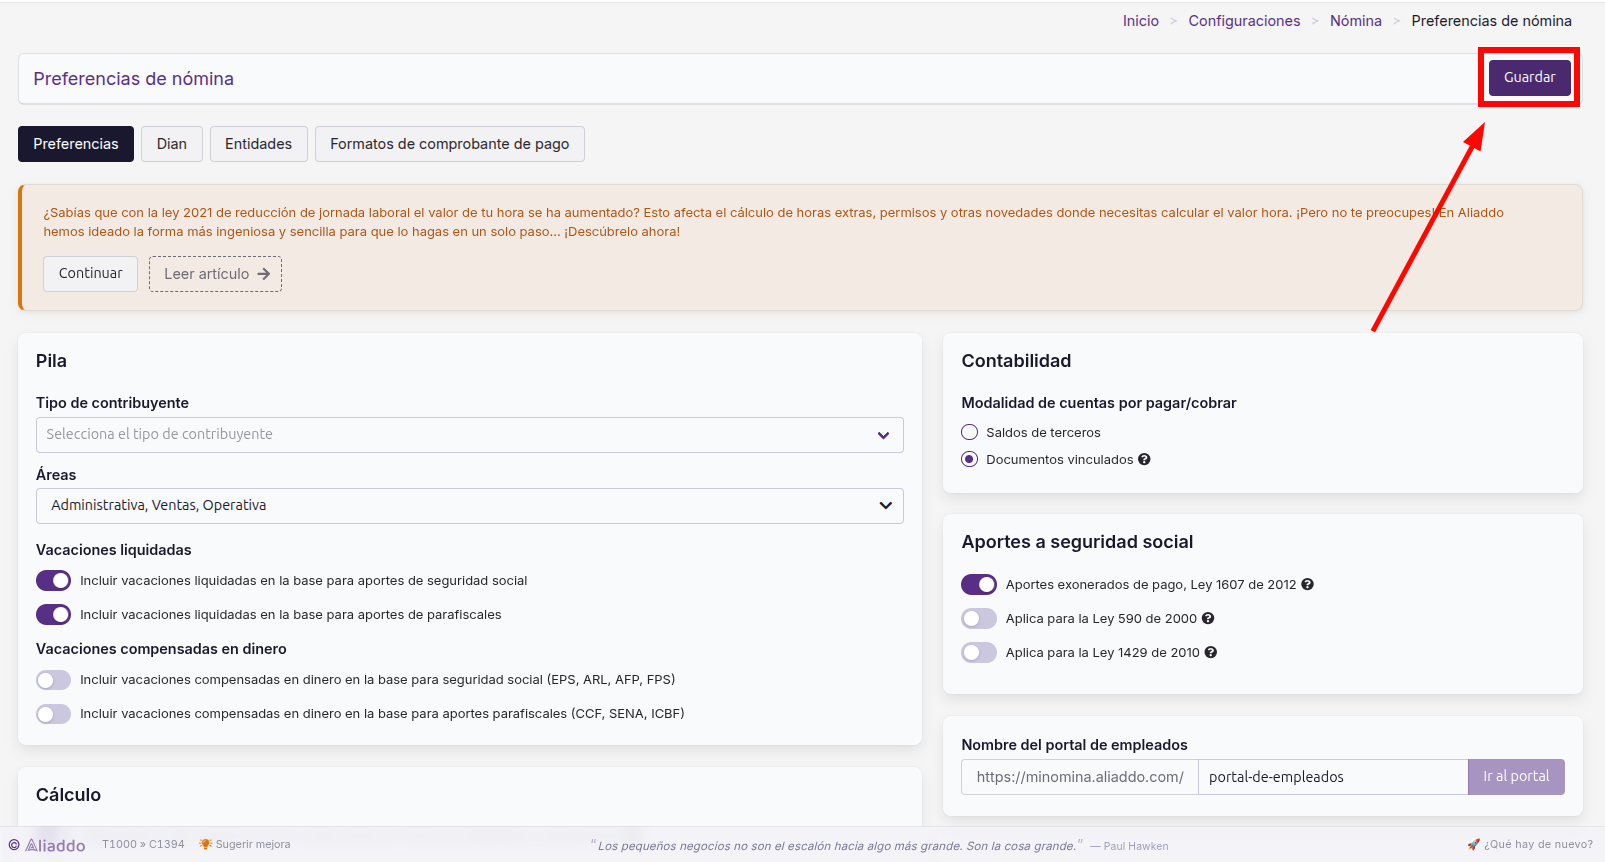
Task: Open help icon for Ley 1607 de 2012
Action: [x=1307, y=585]
